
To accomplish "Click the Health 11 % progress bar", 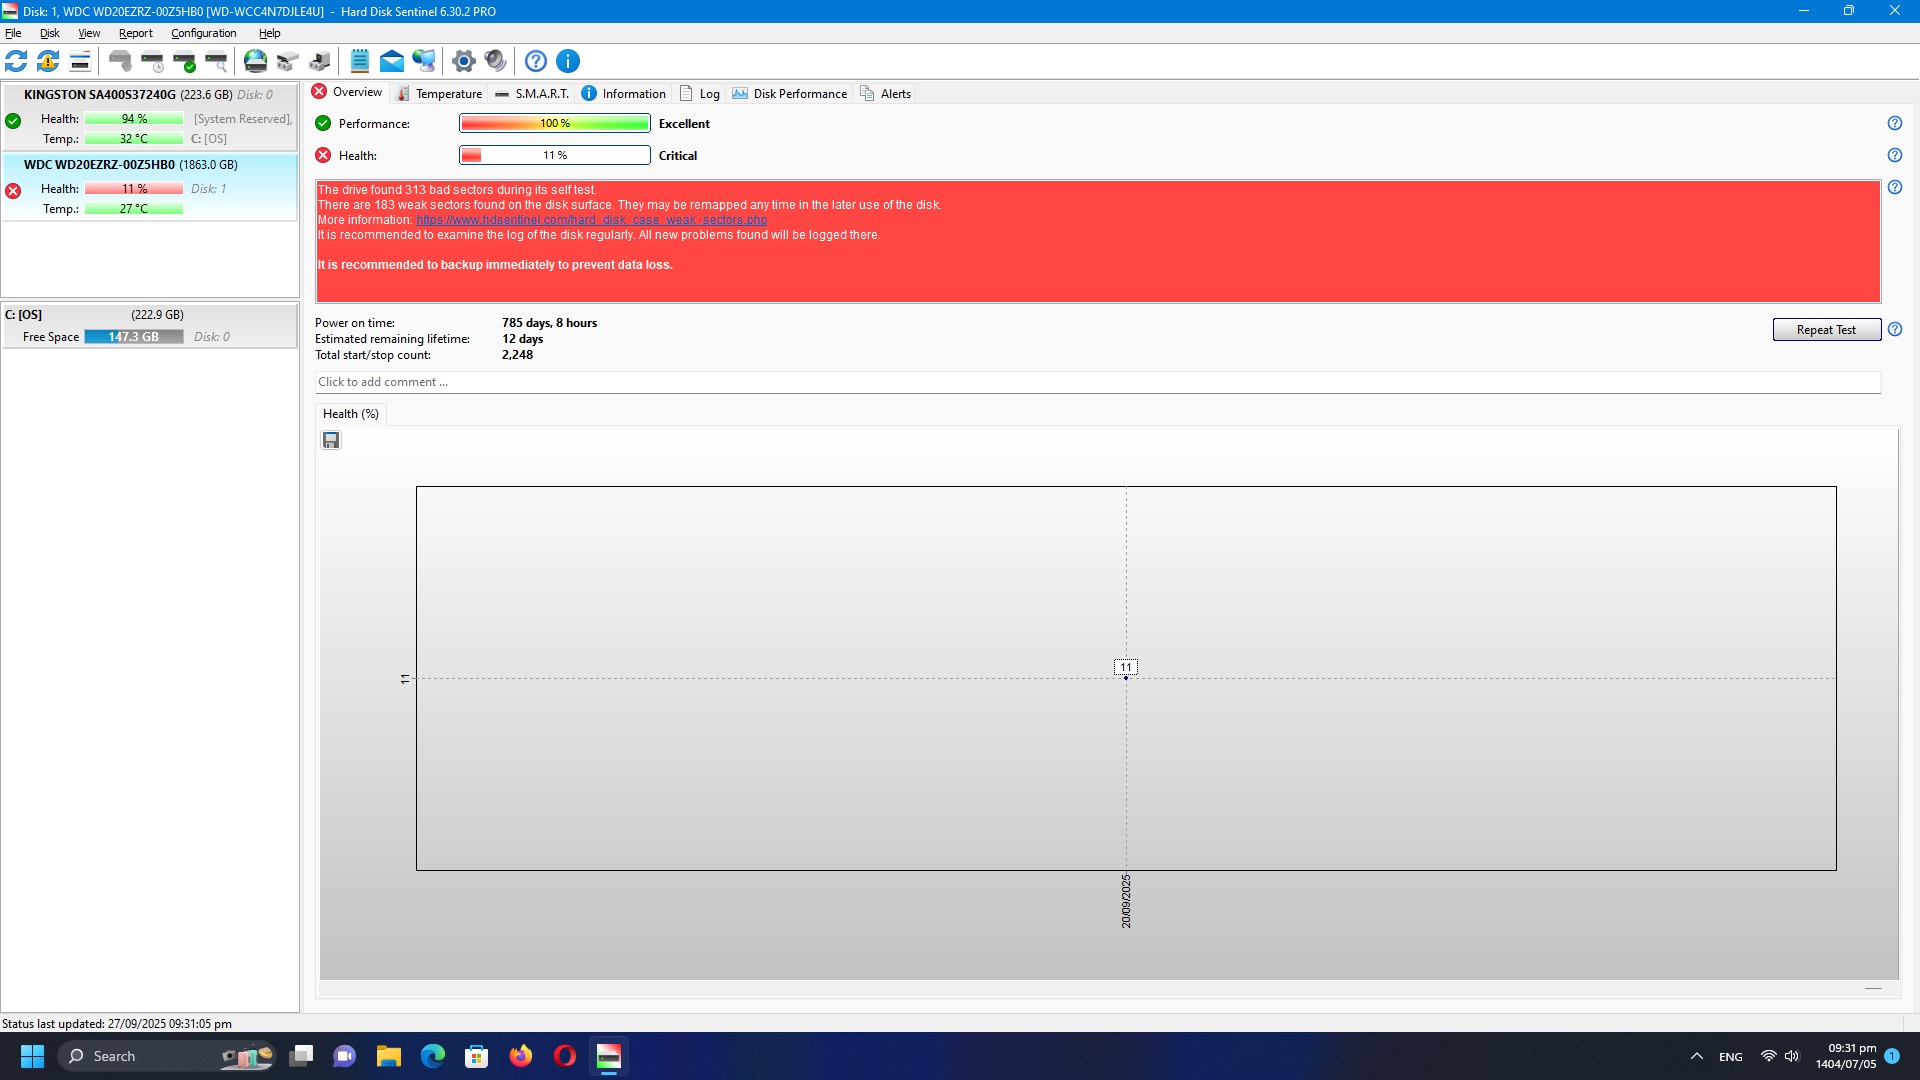I will pyautogui.click(x=554, y=155).
